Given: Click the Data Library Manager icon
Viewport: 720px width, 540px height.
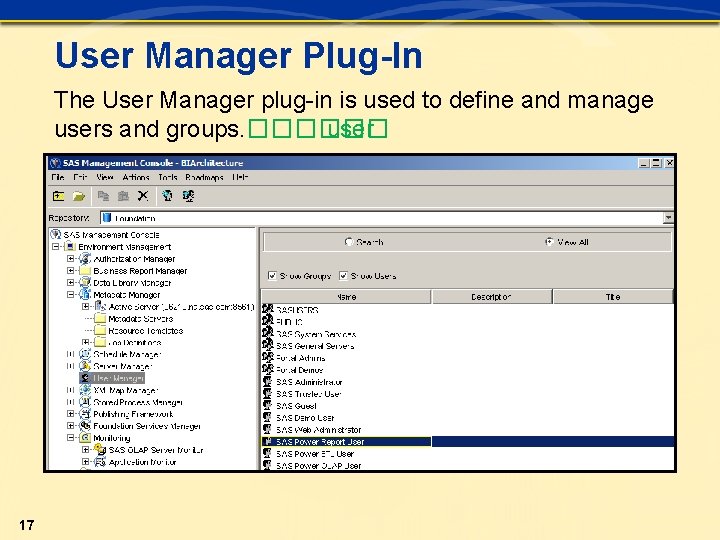Looking at the screenshot, I should 85,283.
